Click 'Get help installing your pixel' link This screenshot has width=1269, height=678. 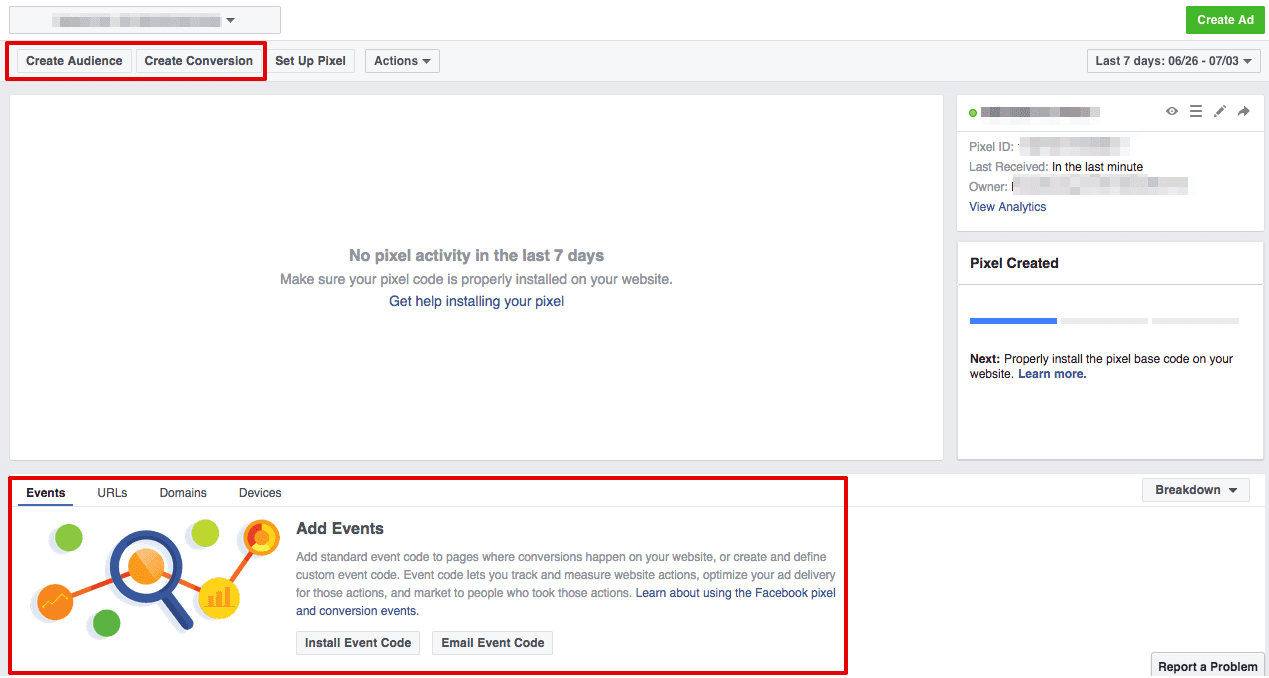click(476, 301)
